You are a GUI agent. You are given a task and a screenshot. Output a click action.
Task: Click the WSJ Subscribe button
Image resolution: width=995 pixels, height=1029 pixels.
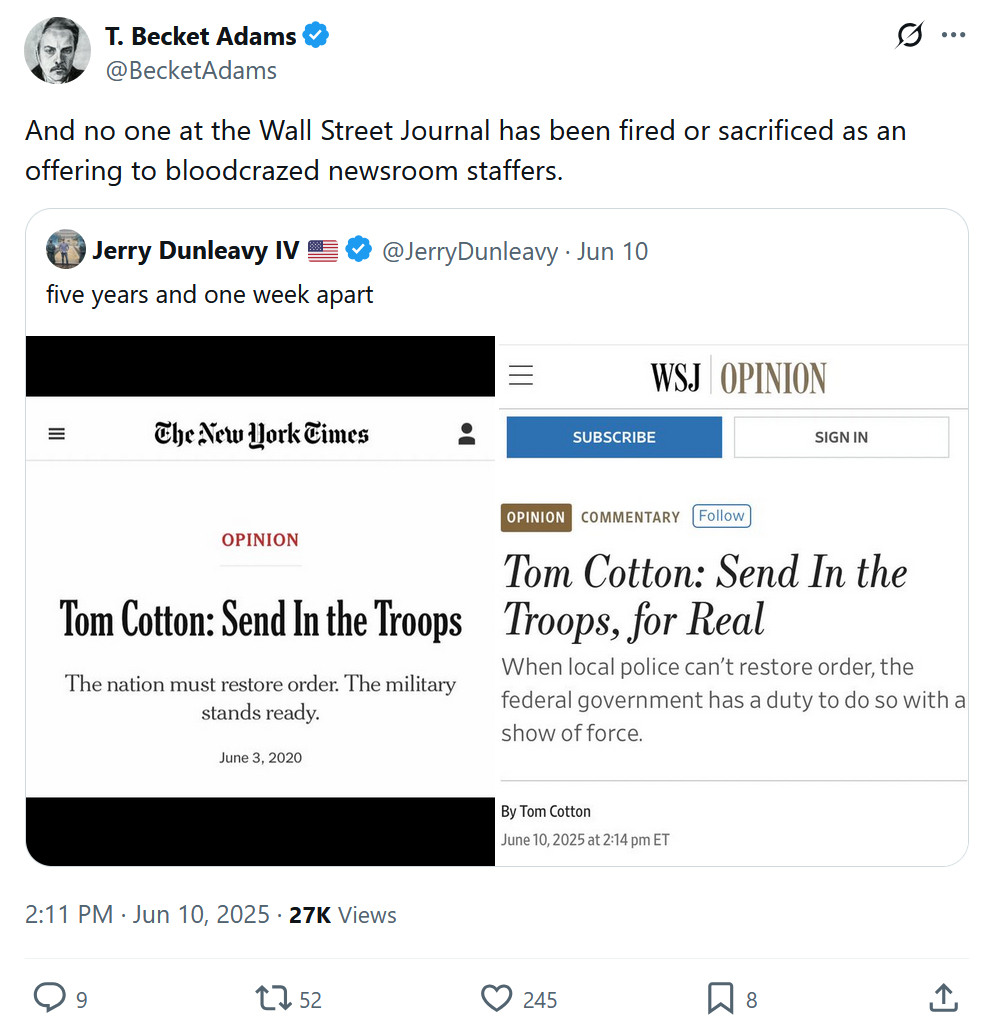click(x=614, y=437)
